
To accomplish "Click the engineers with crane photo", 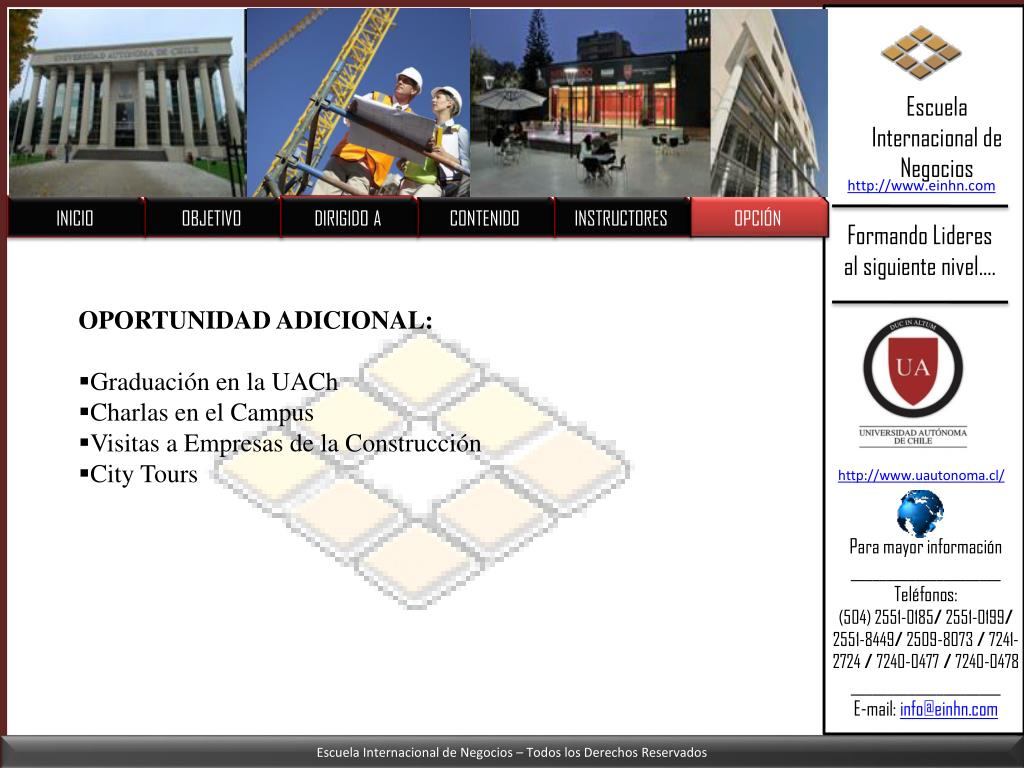I will point(358,103).
